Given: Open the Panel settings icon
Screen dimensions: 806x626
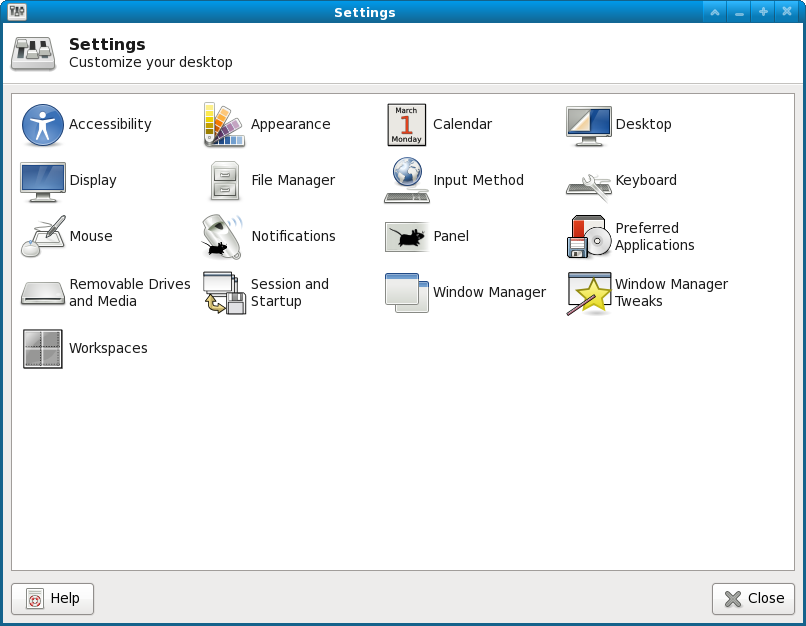Looking at the screenshot, I should click(x=407, y=236).
